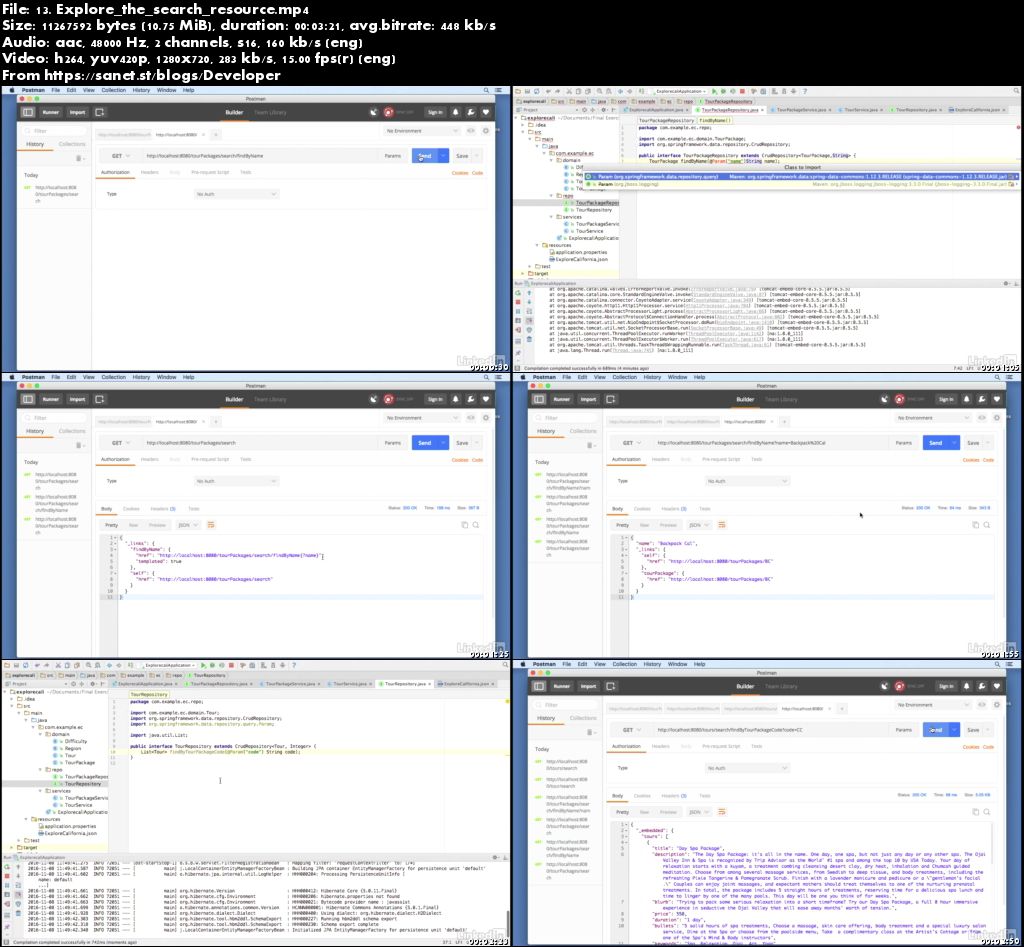Image resolution: width=1024 pixels, height=947 pixels.
Task: Open GET method dropdown in top-left Postman frame
Action: [120, 156]
